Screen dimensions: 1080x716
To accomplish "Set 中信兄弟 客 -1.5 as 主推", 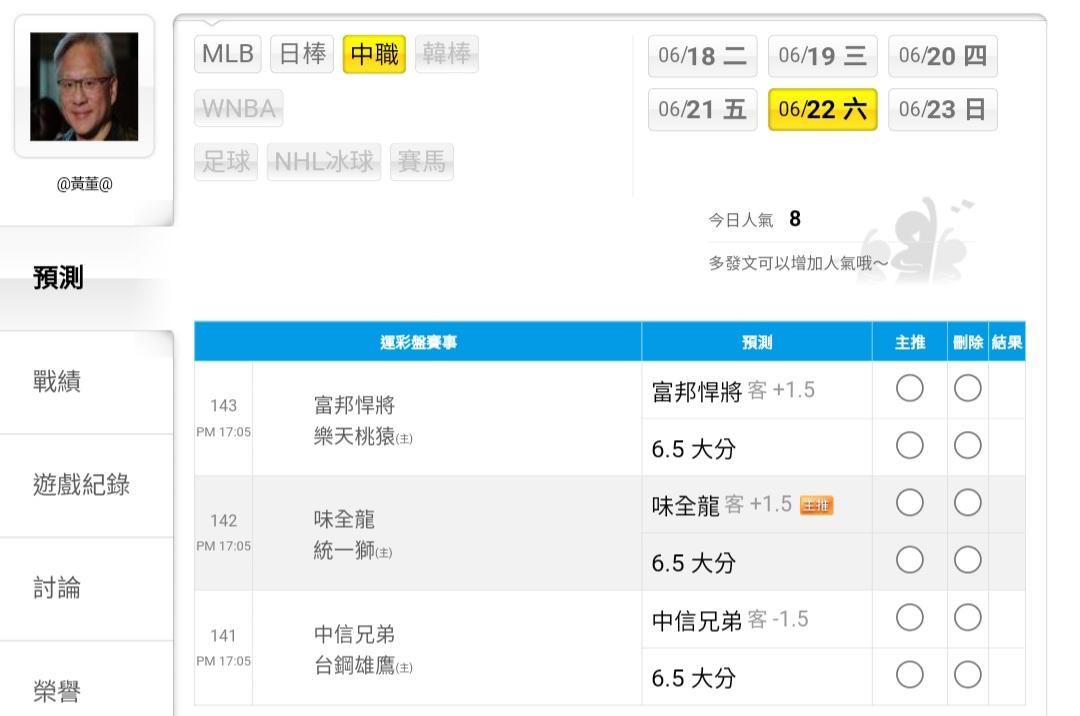I will tap(909, 619).
